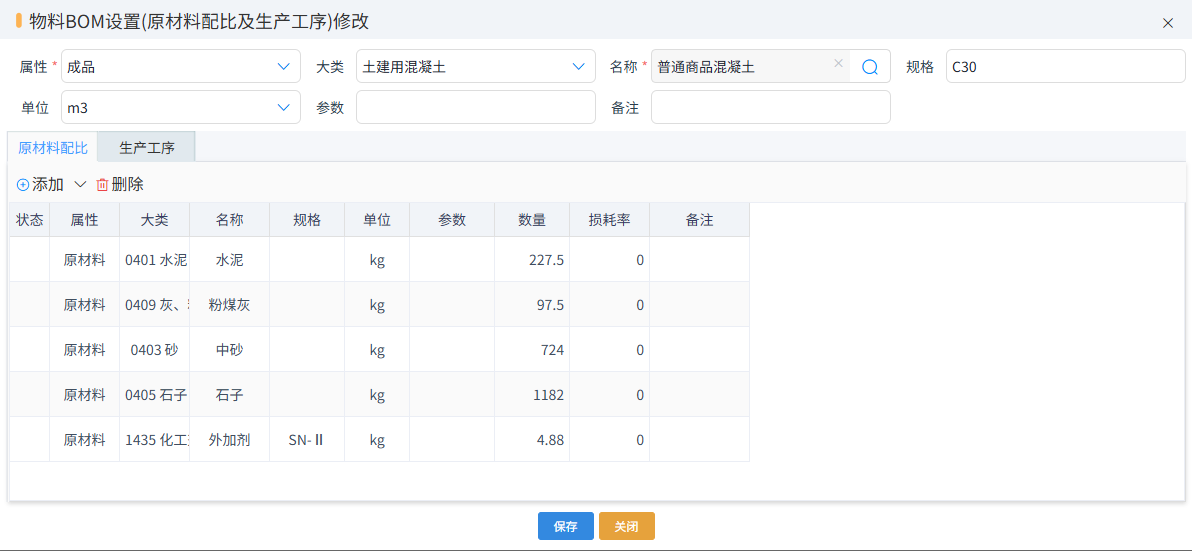This screenshot has width=1192, height=551.
Task: Click the 规格 input field with C30
Action: click(x=1066, y=66)
